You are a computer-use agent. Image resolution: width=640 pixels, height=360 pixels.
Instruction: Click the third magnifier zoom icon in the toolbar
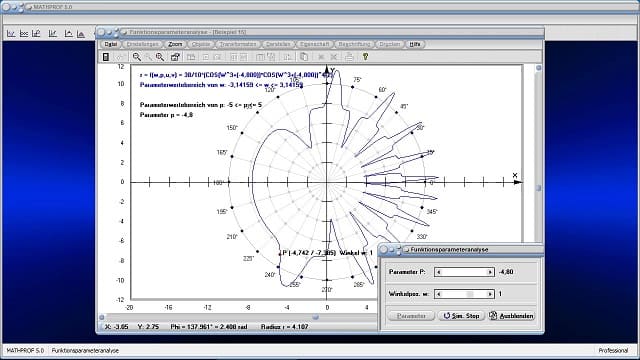(x=160, y=57)
